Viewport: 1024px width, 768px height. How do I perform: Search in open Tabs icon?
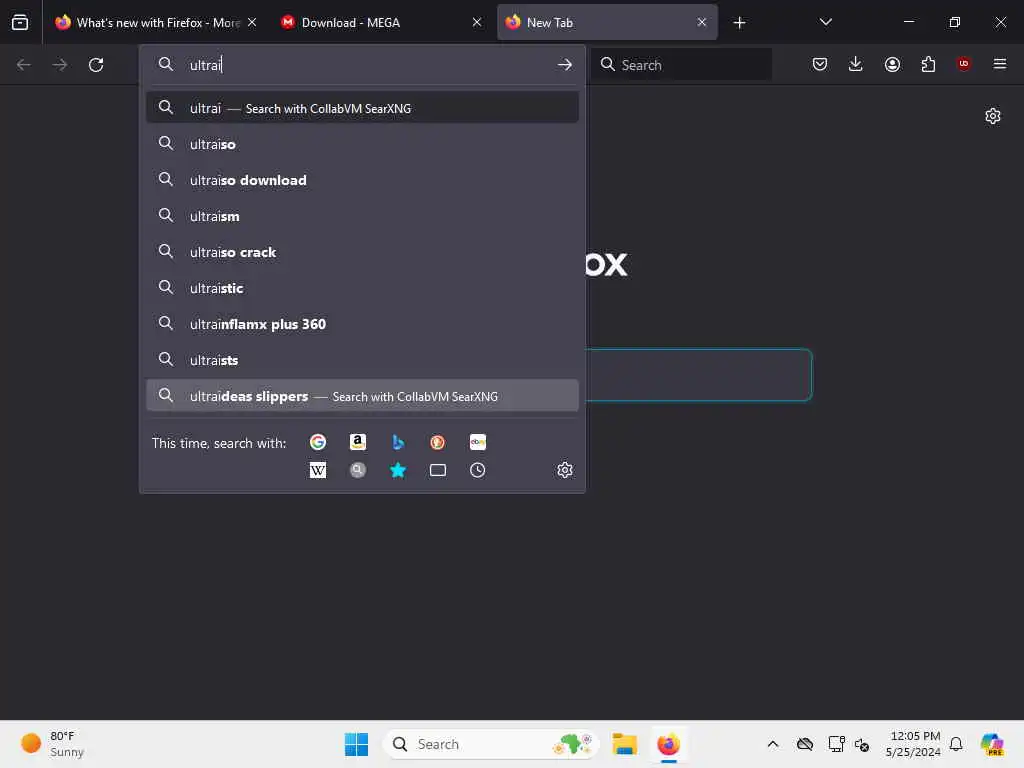pyautogui.click(x=438, y=470)
